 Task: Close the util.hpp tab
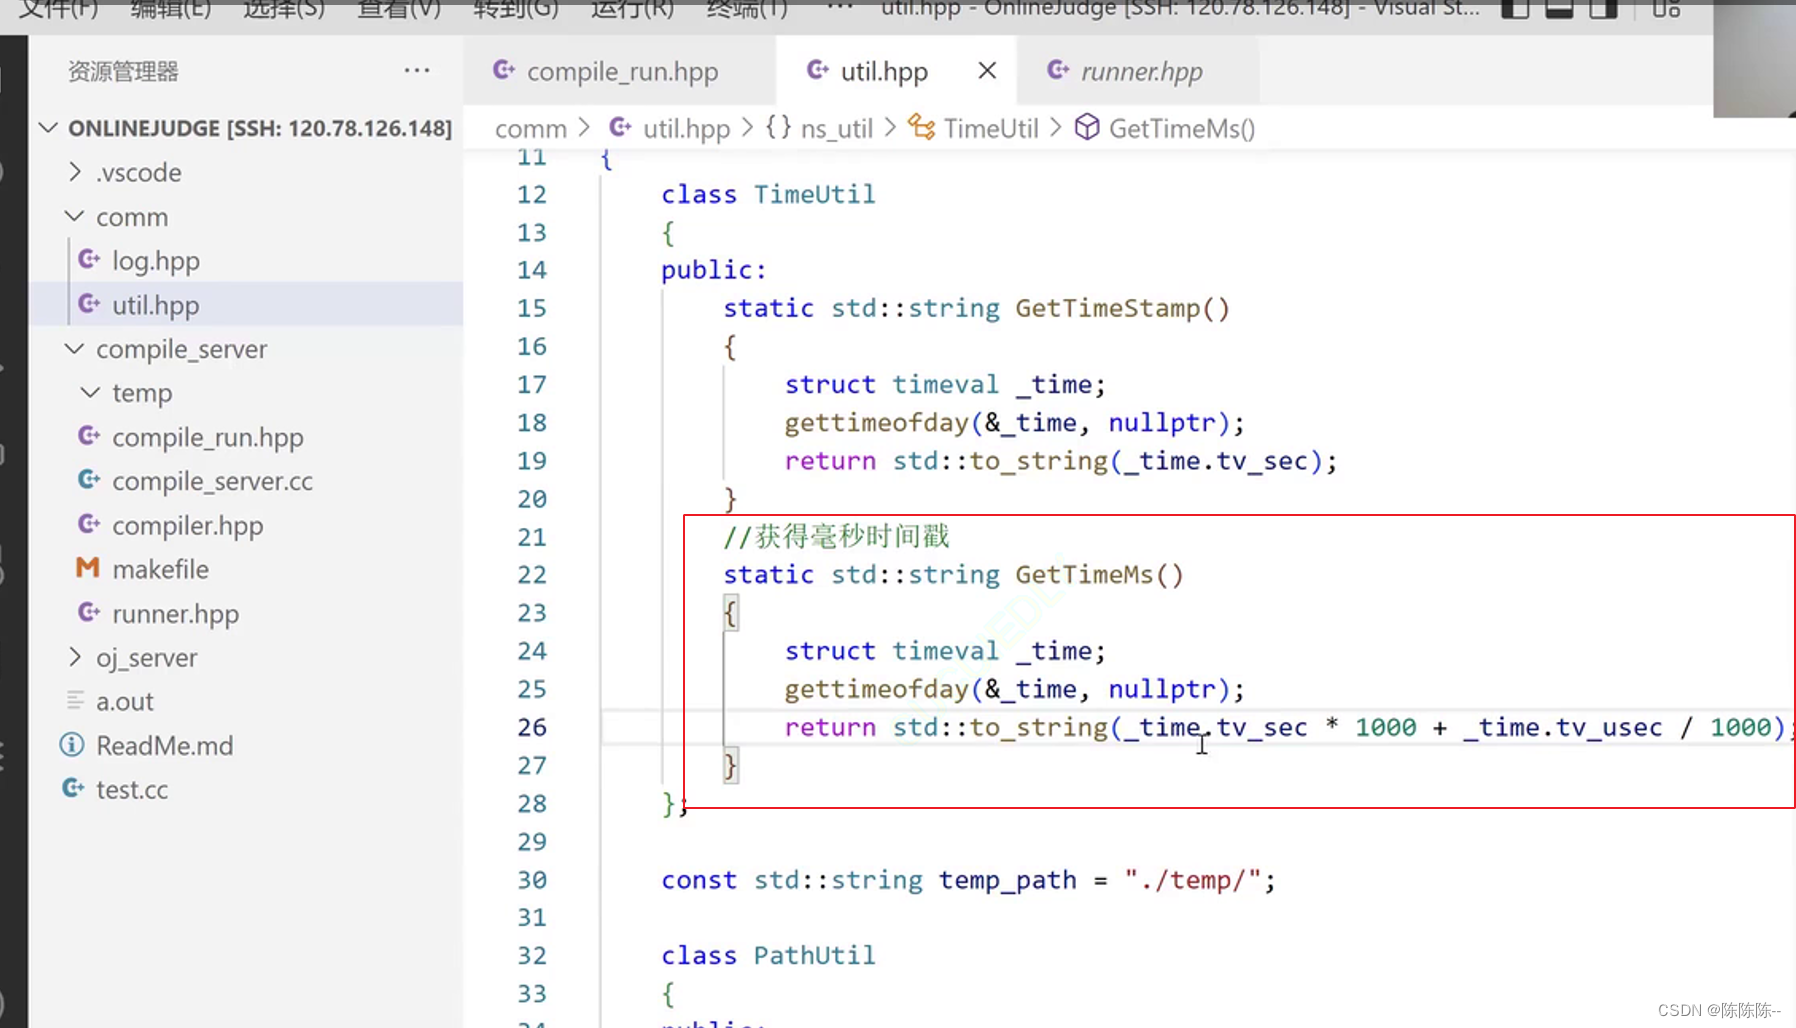[987, 71]
